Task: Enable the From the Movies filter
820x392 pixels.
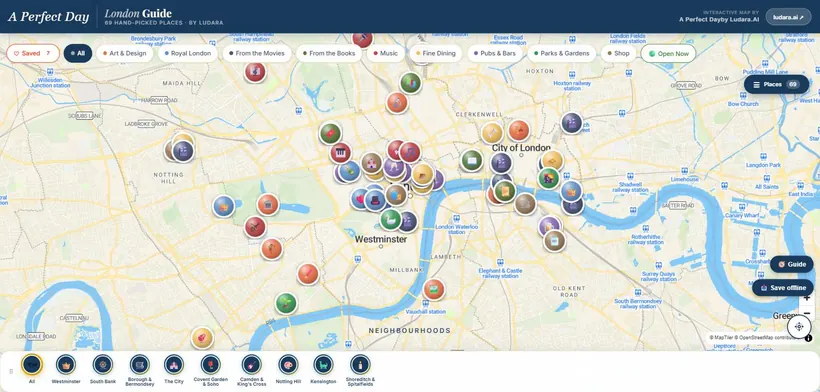Action: [x=257, y=53]
